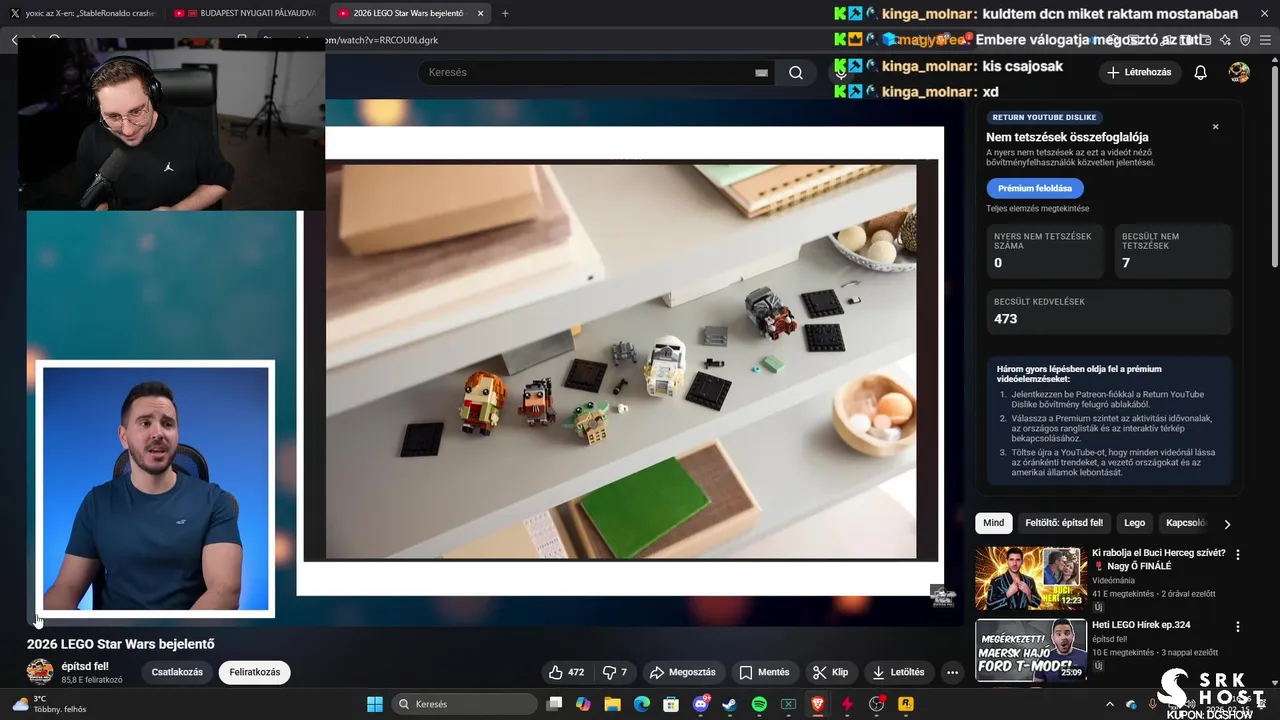Image resolution: width=1280 pixels, height=720 pixels.
Task: Click the YouTube search magnifier button
Action: (796, 72)
